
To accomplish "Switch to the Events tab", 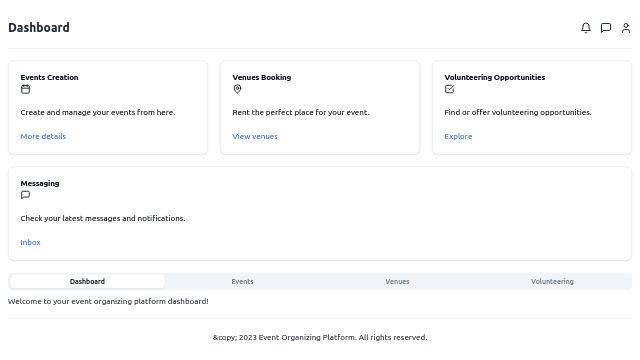I will (242, 281).
